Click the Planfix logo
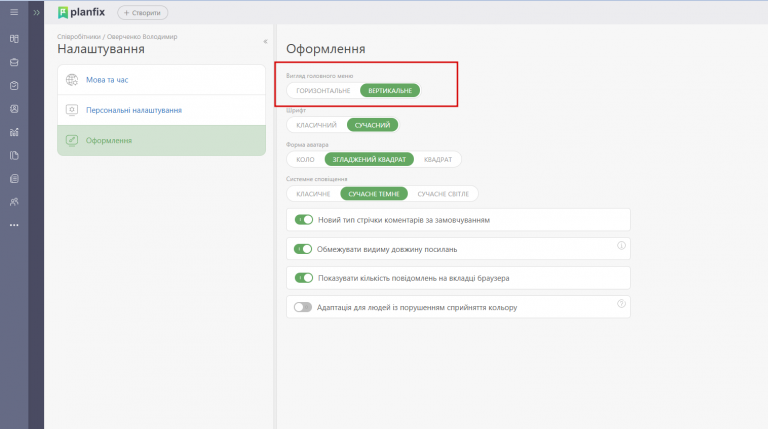The width and height of the screenshot is (768, 429). [83, 12]
